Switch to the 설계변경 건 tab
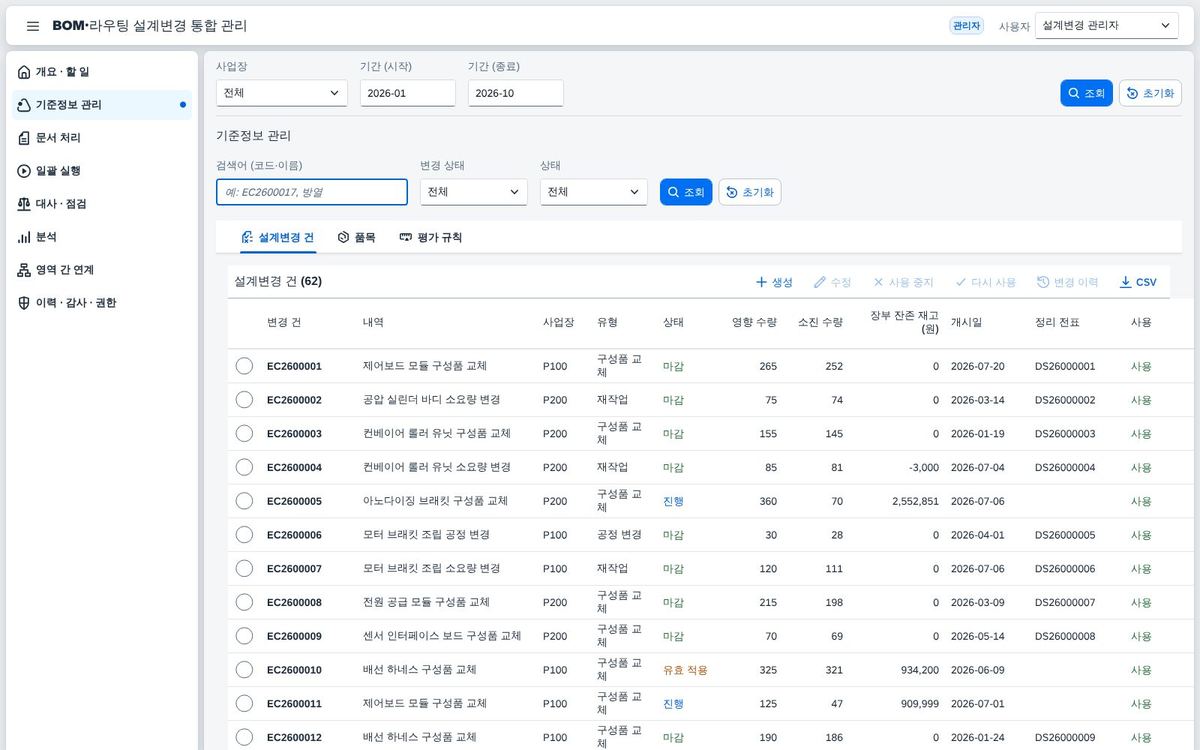This screenshot has width=1200, height=750. pos(277,238)
